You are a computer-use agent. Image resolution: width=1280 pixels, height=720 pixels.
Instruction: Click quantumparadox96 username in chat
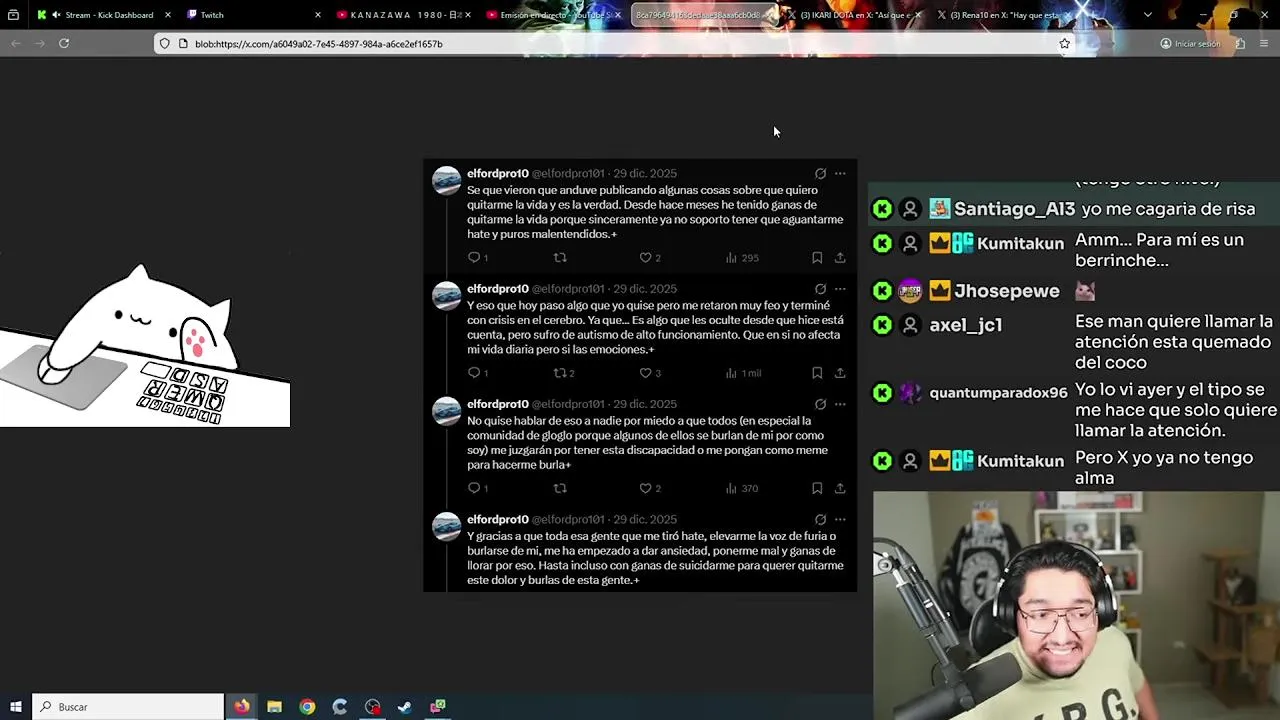point(998,393)
